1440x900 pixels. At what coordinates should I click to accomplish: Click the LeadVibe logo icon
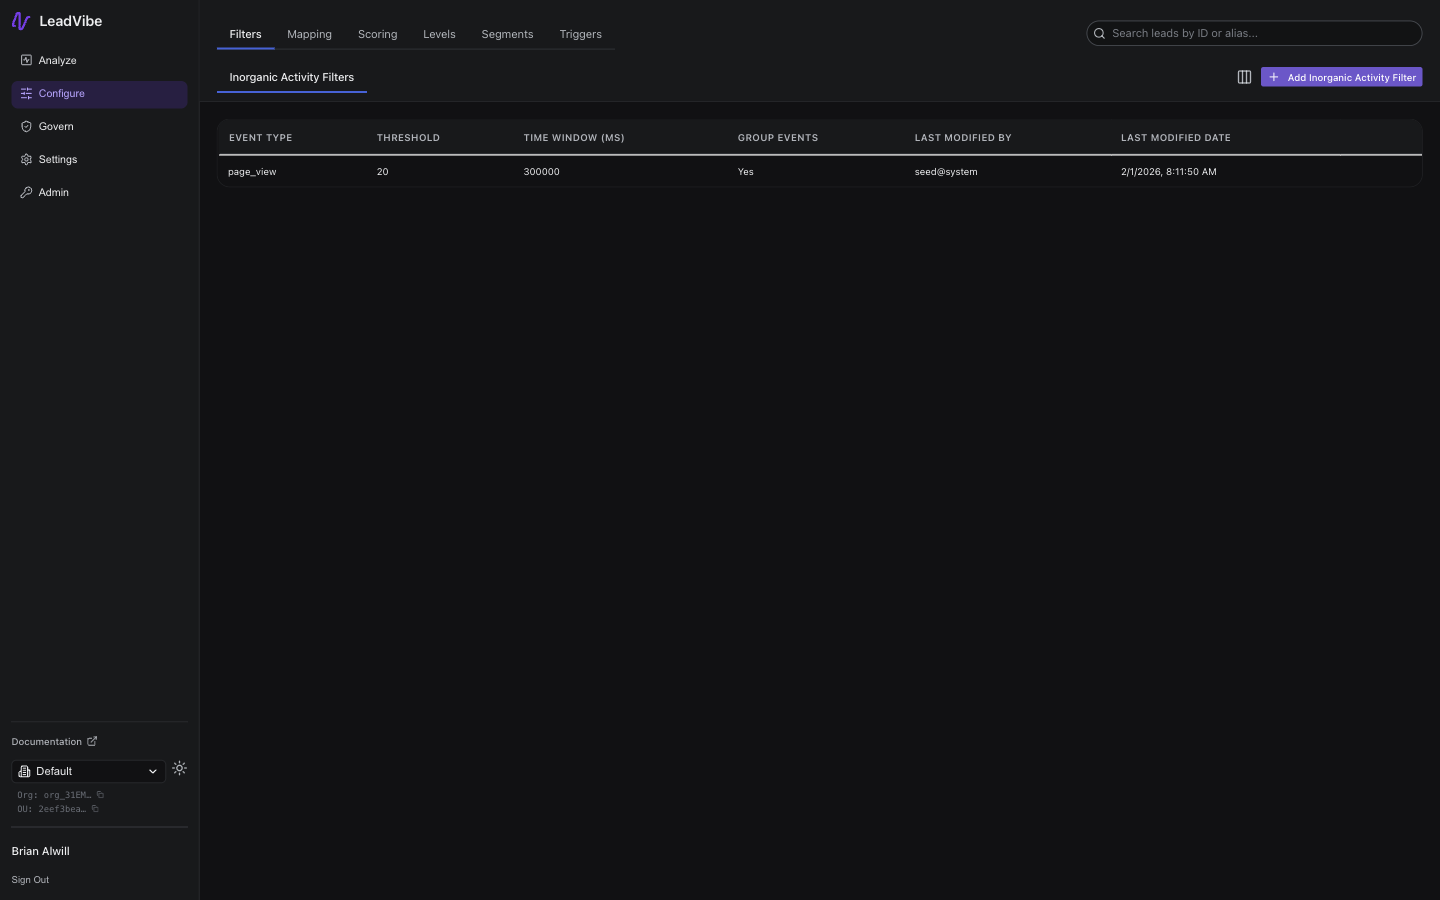(20, 20)
